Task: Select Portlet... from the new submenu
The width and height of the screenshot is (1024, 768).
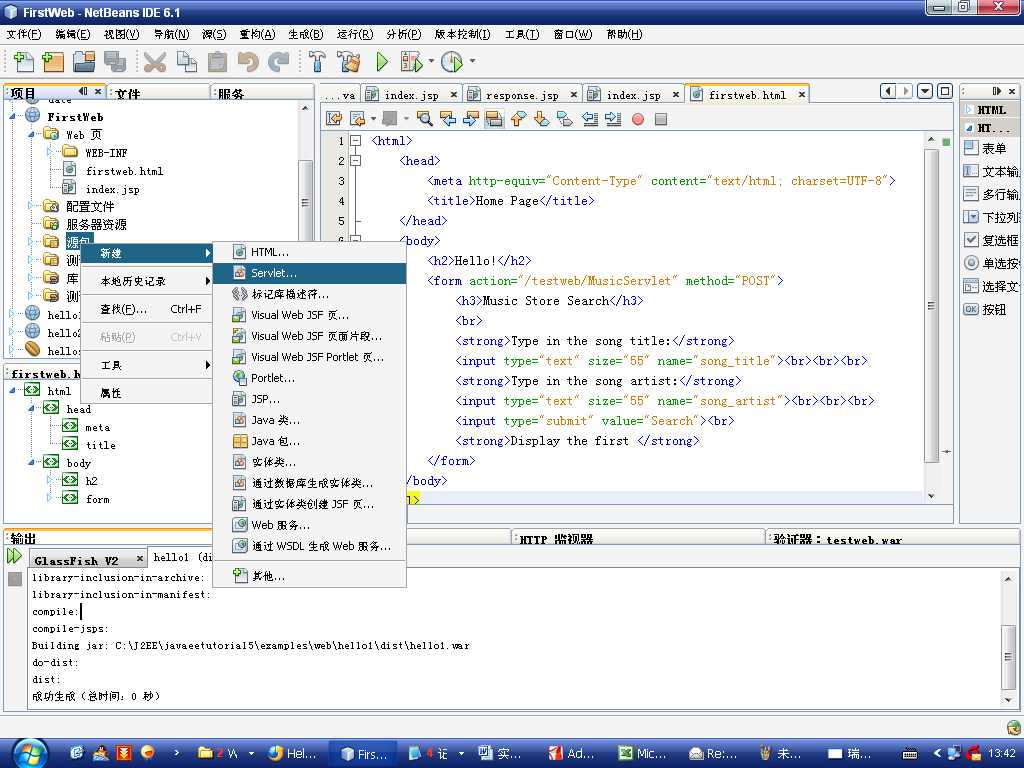Action: point(310,378)
